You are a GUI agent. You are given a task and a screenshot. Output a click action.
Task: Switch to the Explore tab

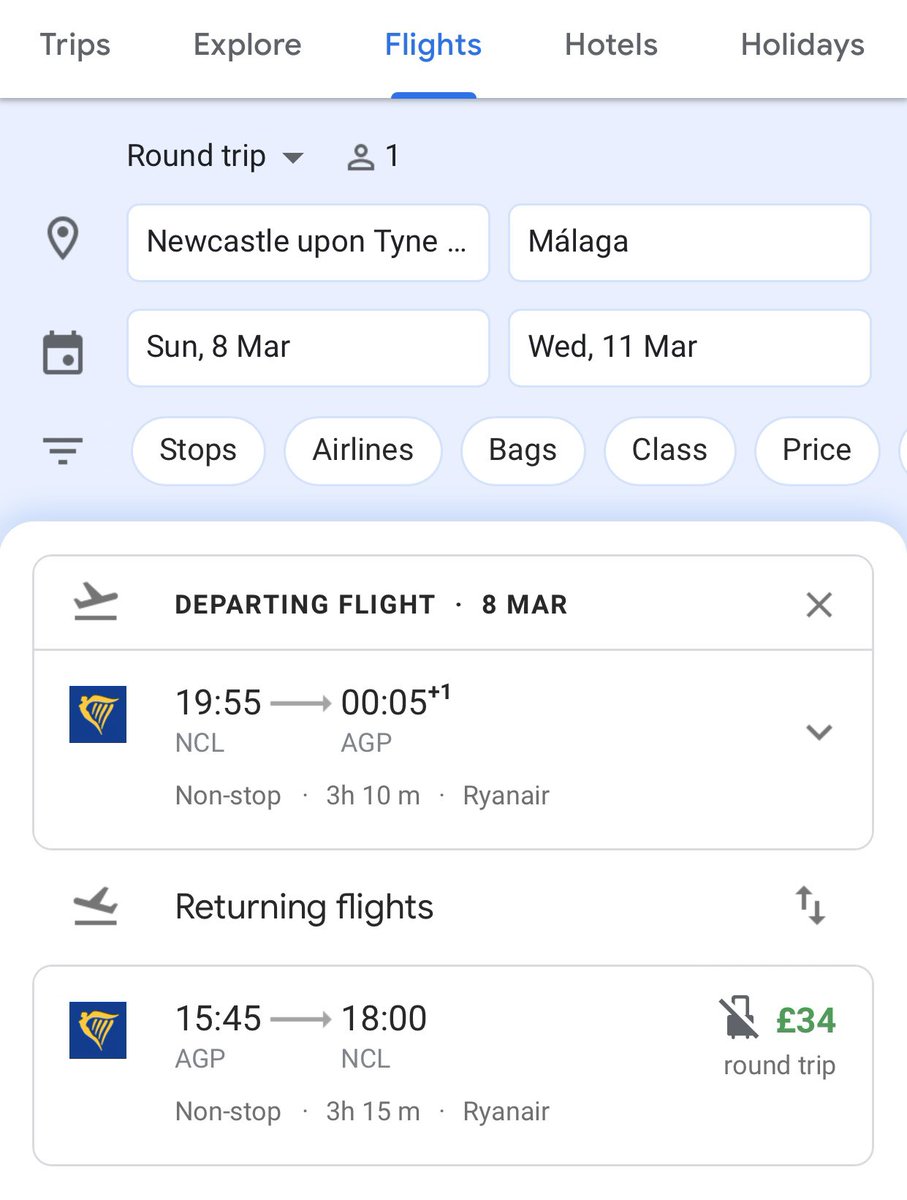coord(247,45)
